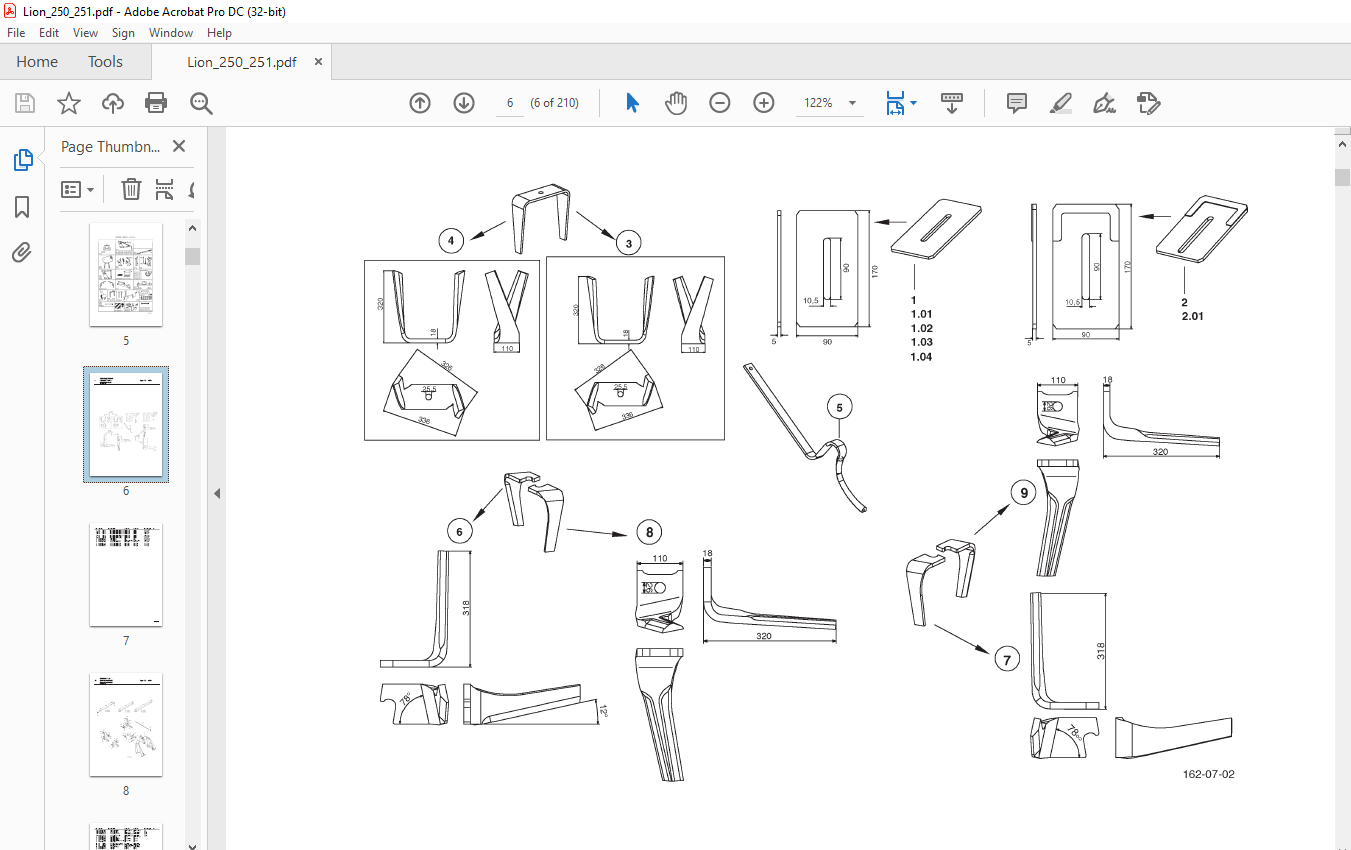Add bookmark star icon in toolbar

68,103
